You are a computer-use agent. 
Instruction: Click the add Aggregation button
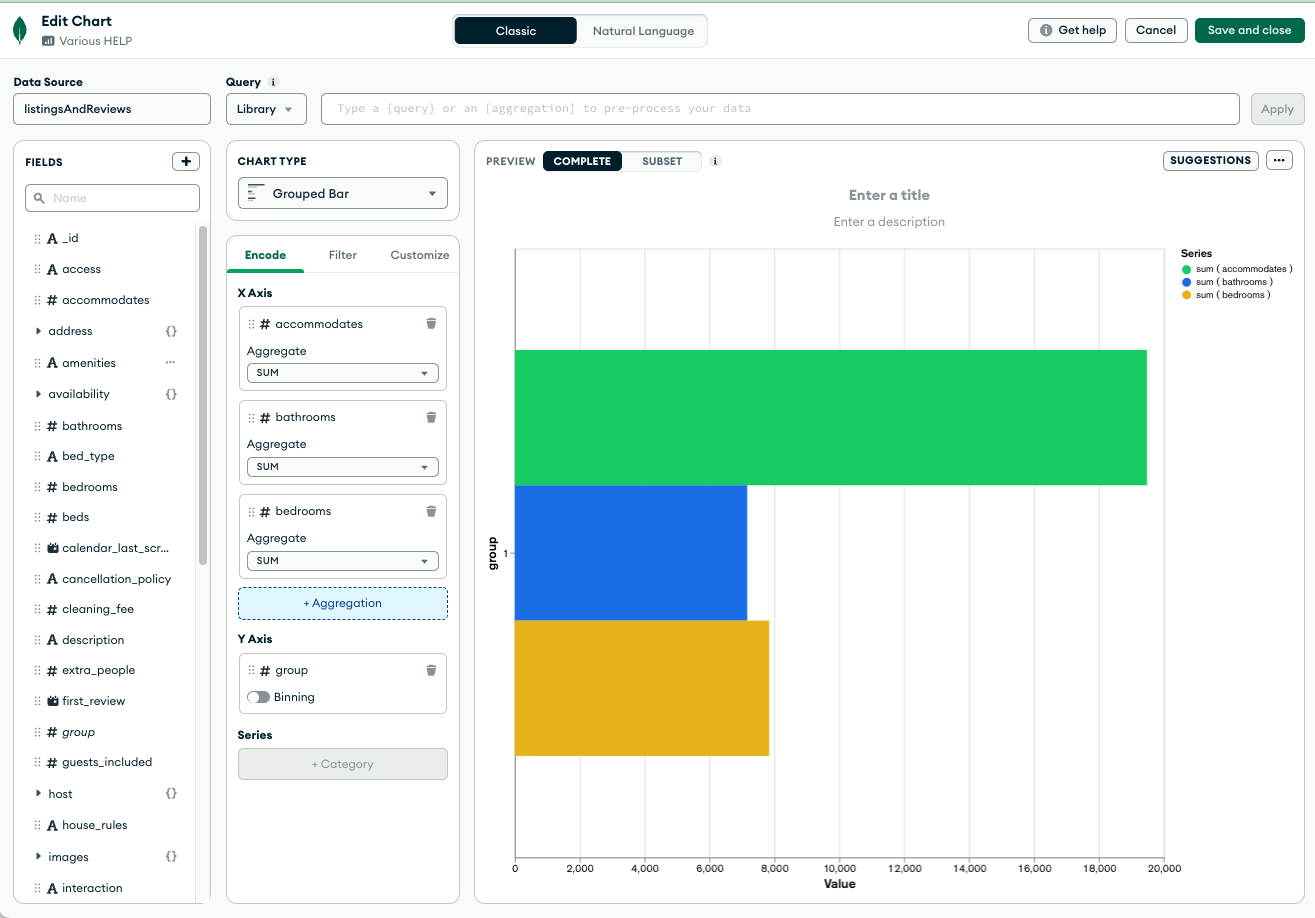tap(343, 603)
